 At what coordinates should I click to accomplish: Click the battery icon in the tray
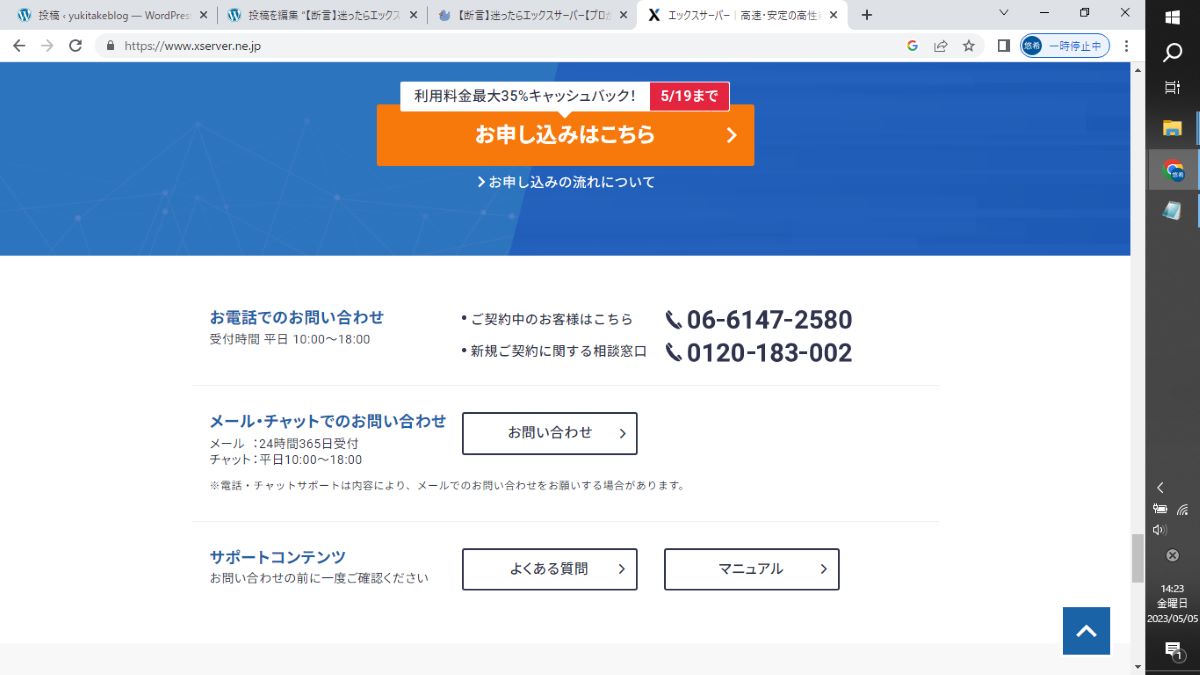(x=1160, y=509)
